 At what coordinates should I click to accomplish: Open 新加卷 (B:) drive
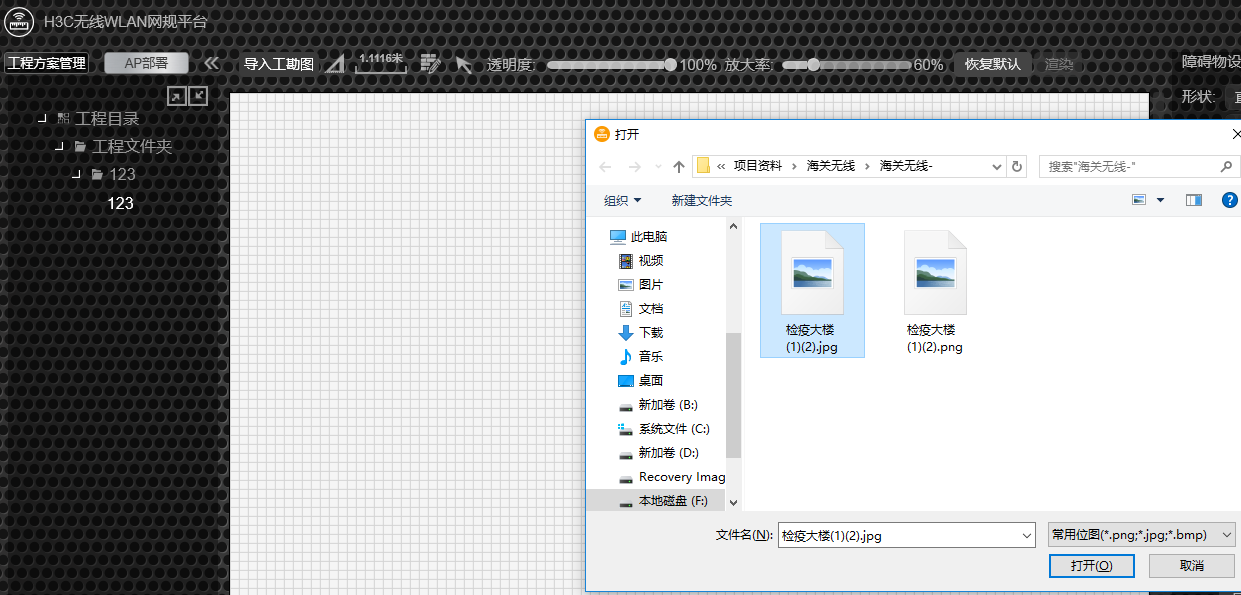pos(658,404)
